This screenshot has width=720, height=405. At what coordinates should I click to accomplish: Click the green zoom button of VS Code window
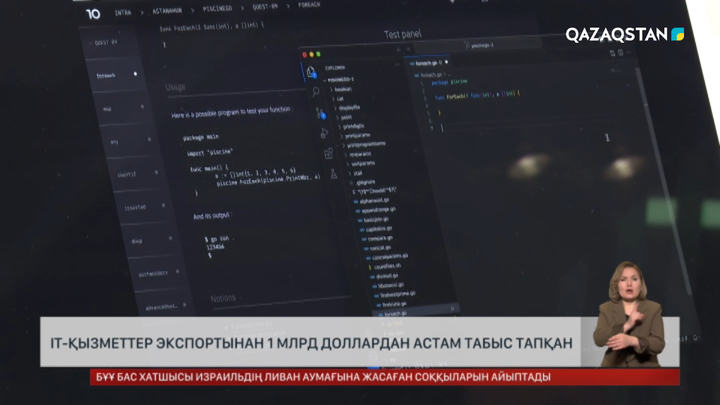pyautogui.click(x=318, y=54)
